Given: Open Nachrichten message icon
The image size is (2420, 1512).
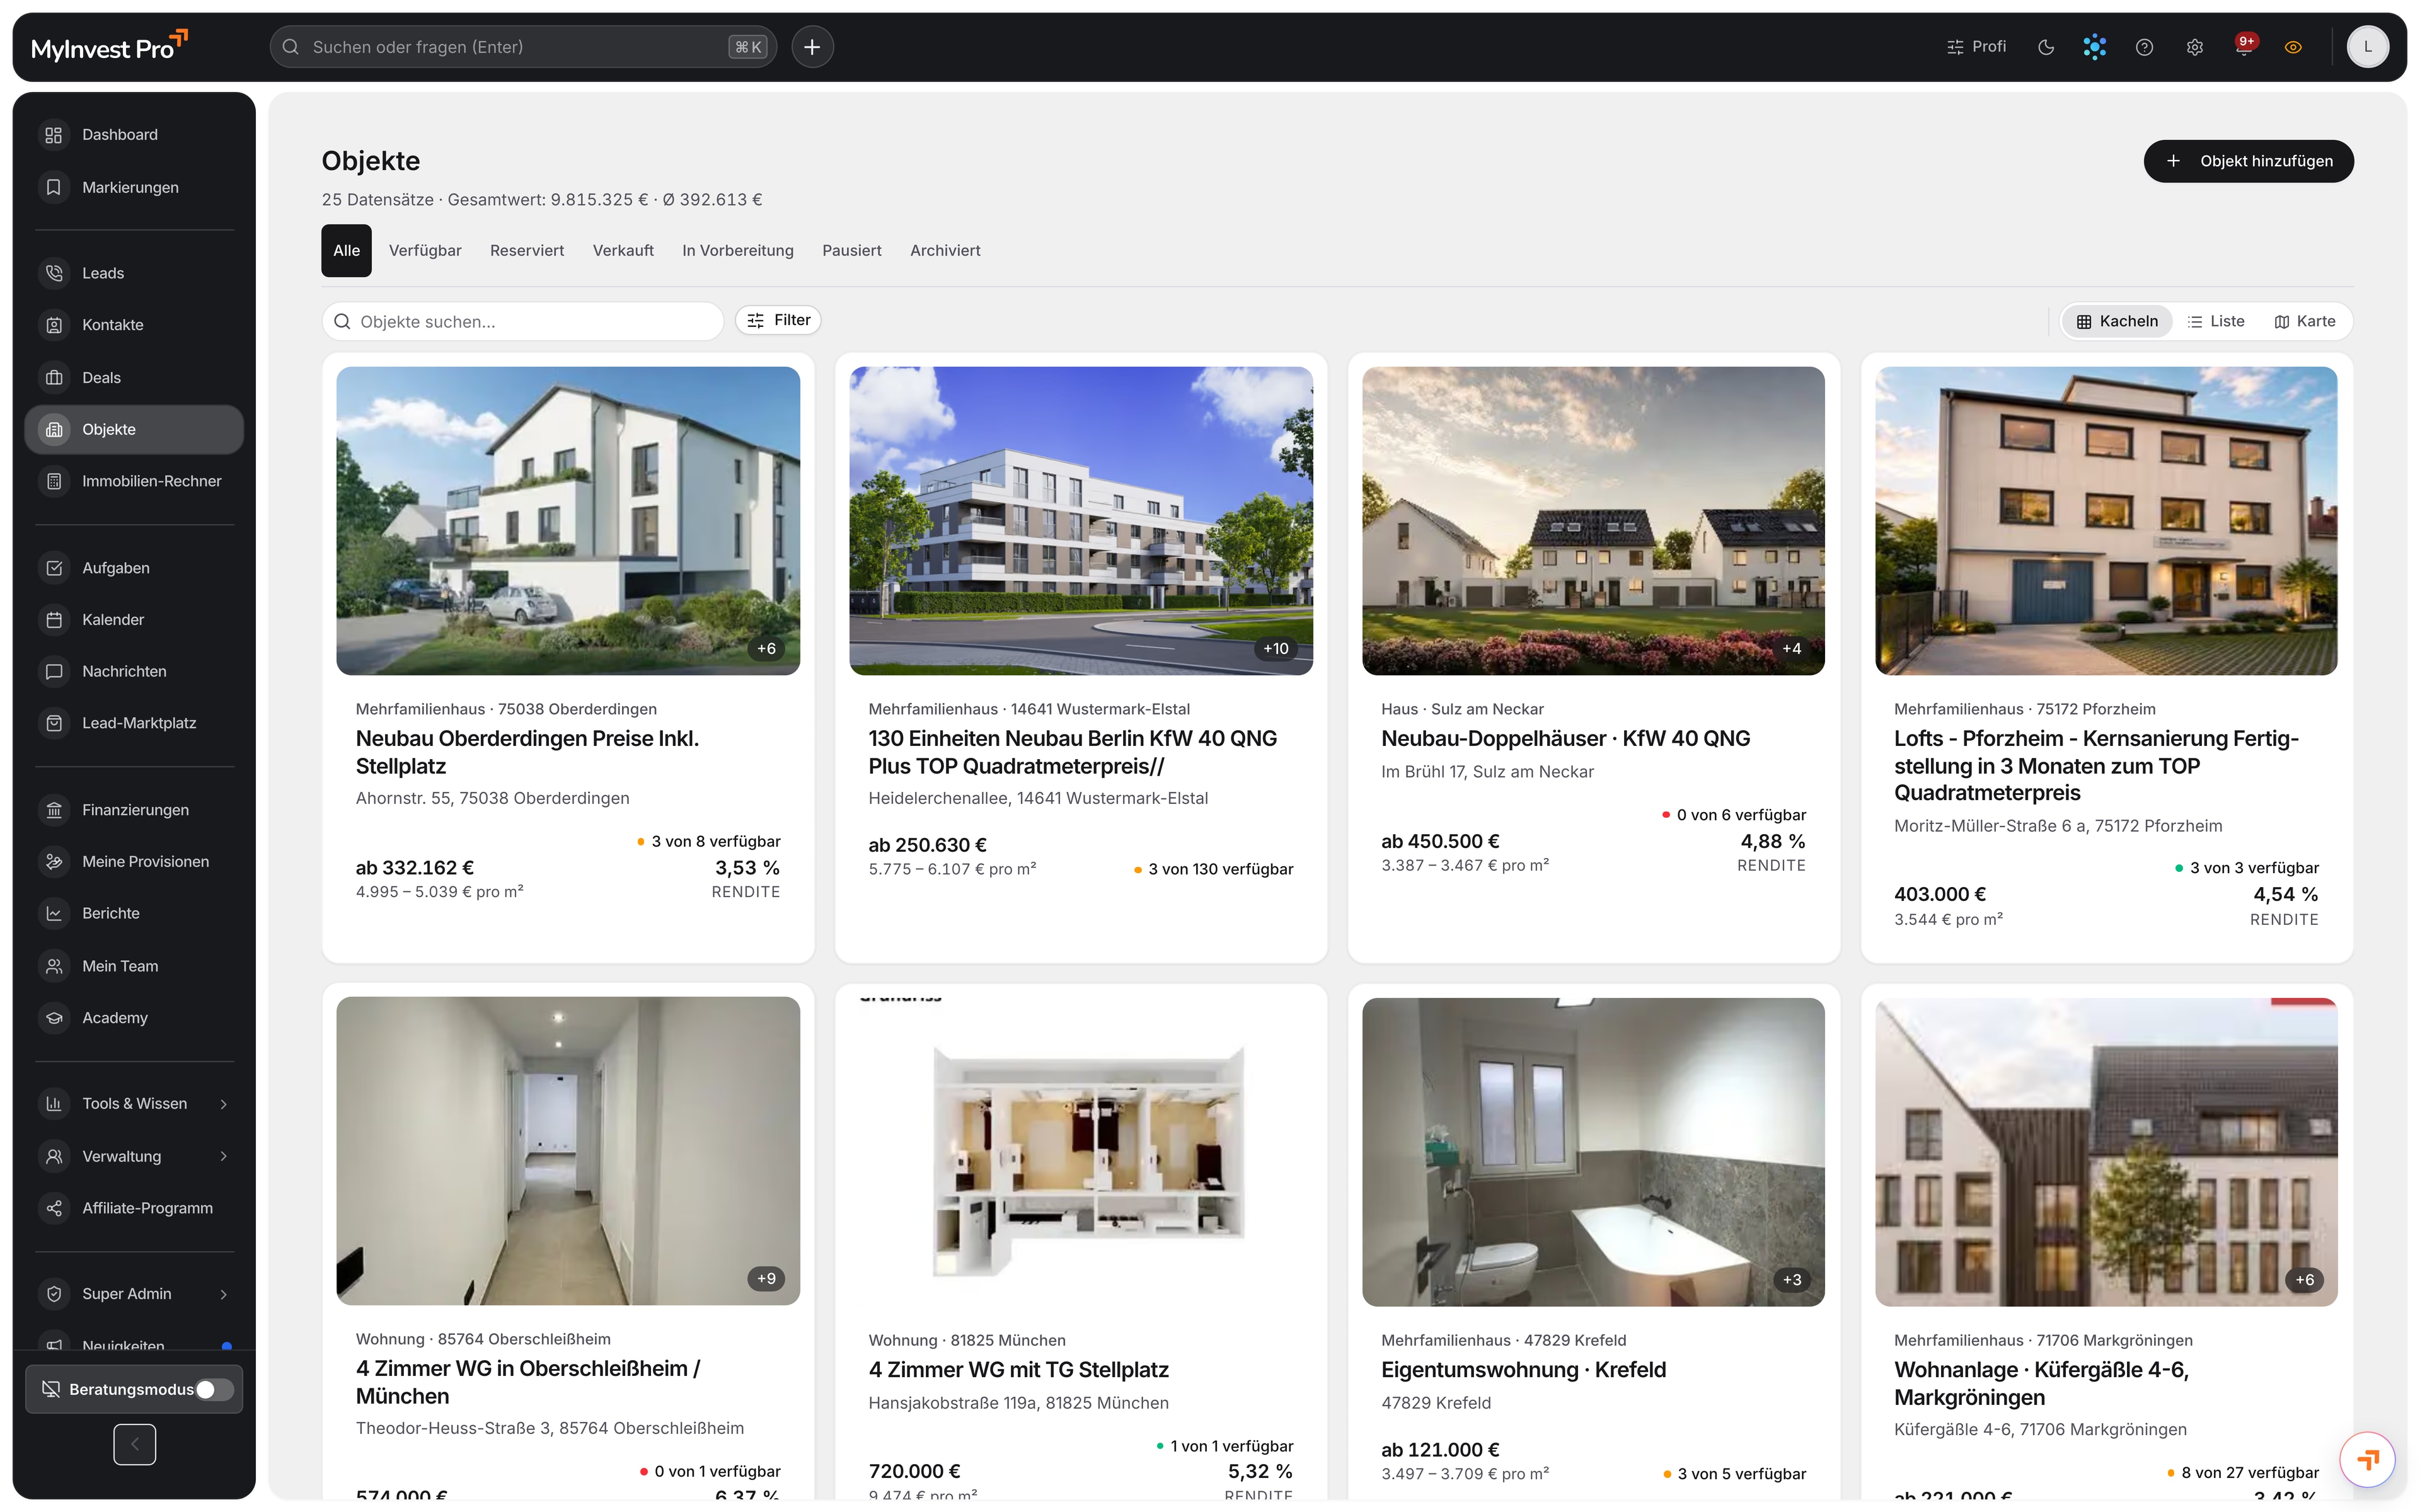Looking at the screenshot, I should click(54, 671).
